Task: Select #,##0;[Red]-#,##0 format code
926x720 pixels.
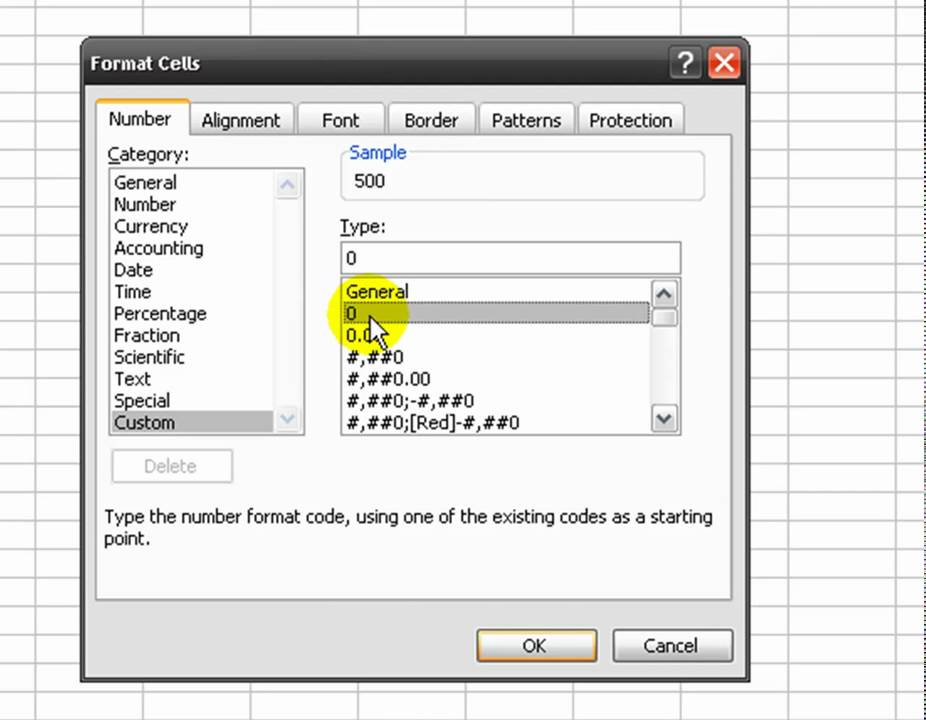Action: [496, 422]
